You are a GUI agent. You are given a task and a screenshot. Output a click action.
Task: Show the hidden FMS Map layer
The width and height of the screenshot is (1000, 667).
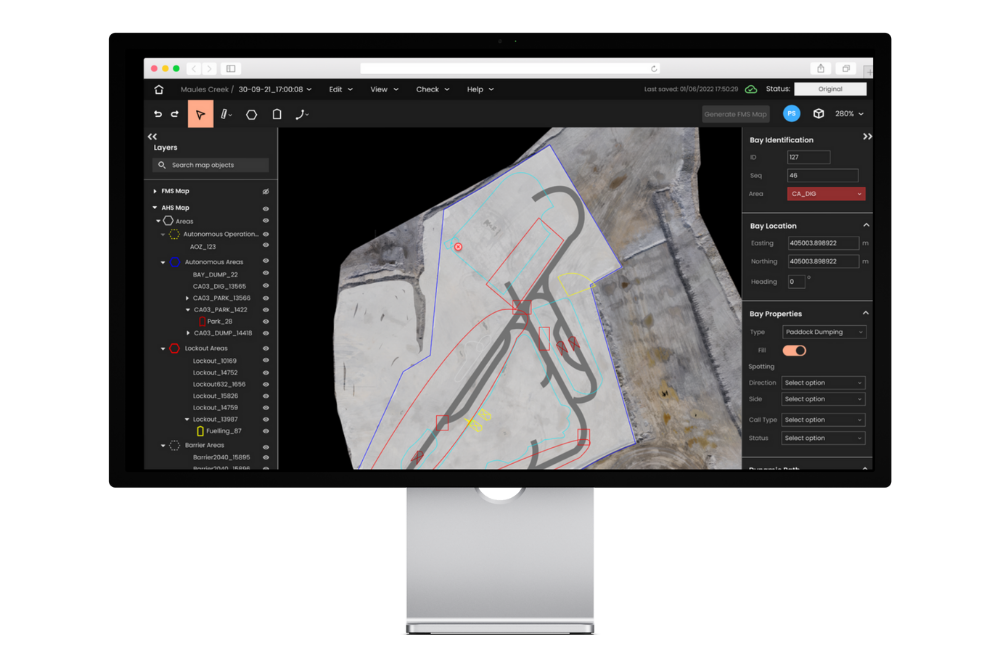(x=266, y=191)
